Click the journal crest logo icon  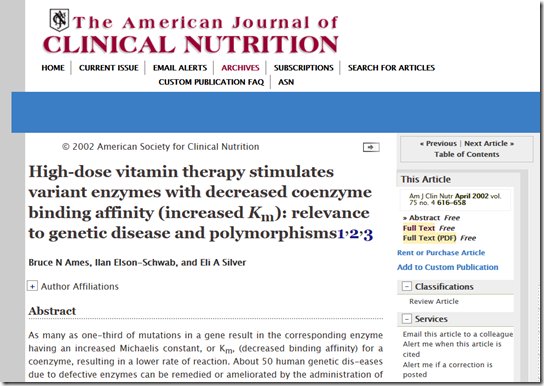pos(59,20)
